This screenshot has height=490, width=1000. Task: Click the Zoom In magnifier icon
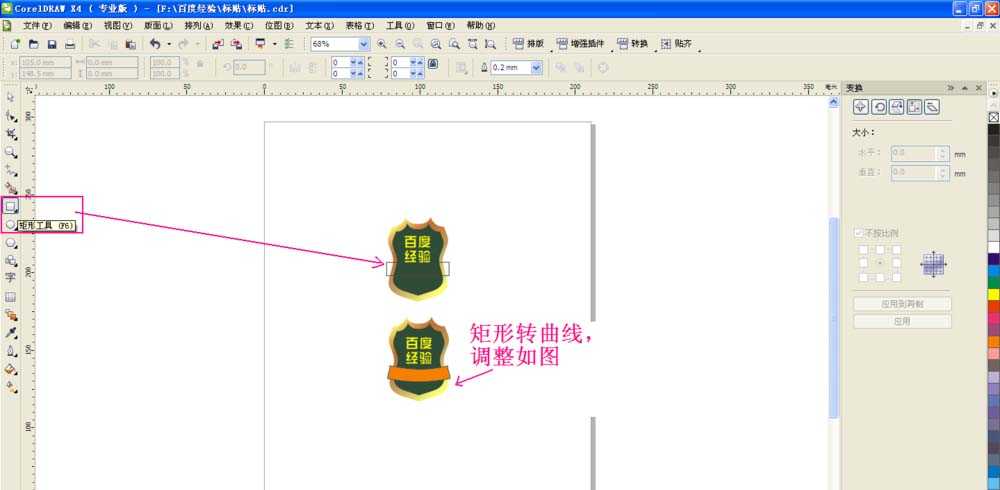[x=382, y=44]
